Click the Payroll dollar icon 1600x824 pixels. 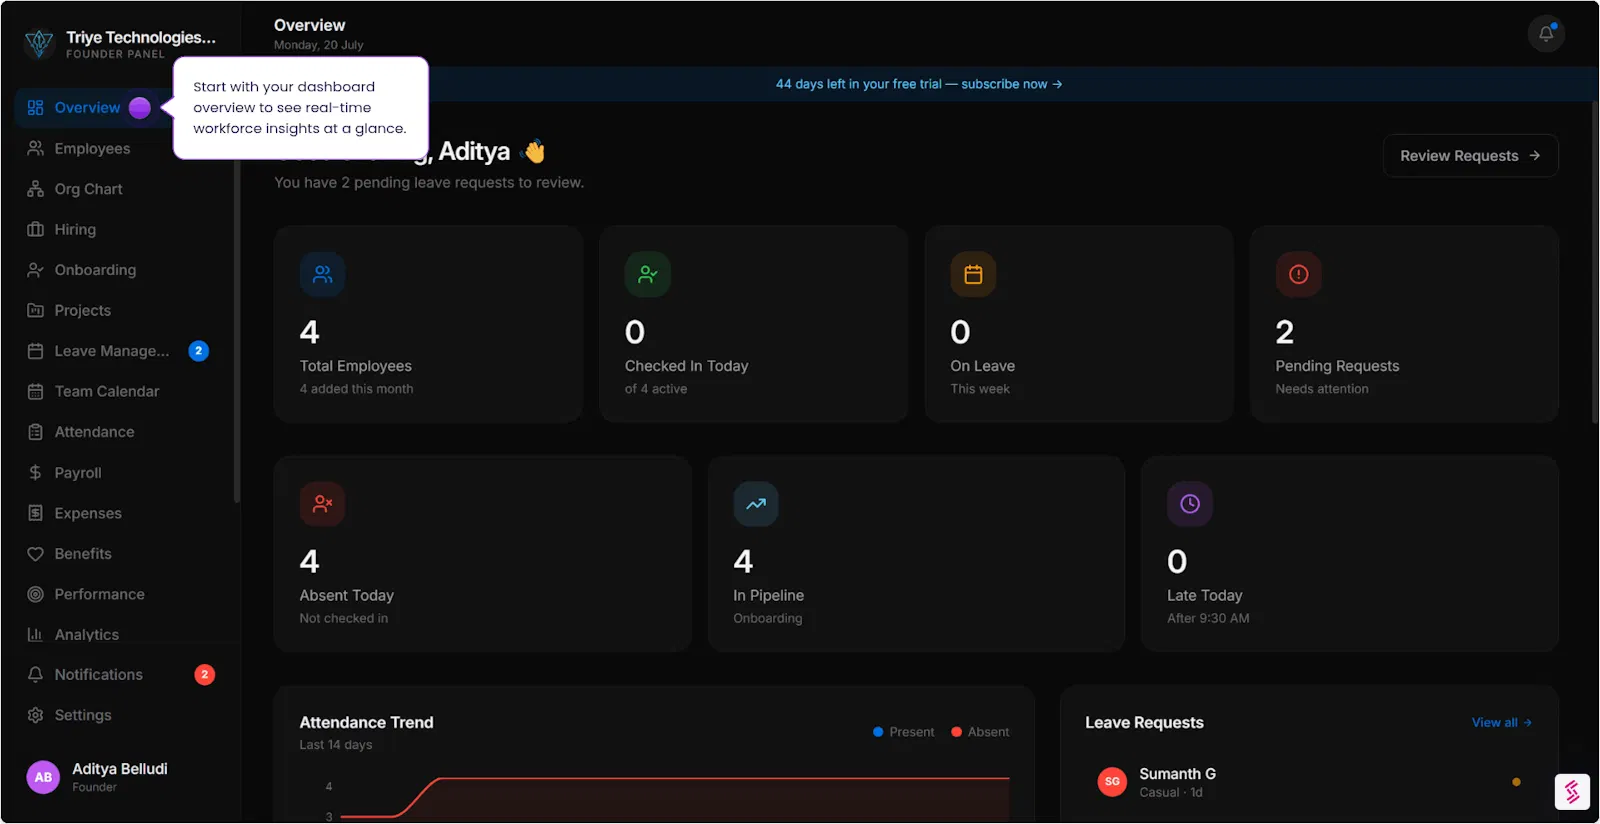[x=36, y=472]
